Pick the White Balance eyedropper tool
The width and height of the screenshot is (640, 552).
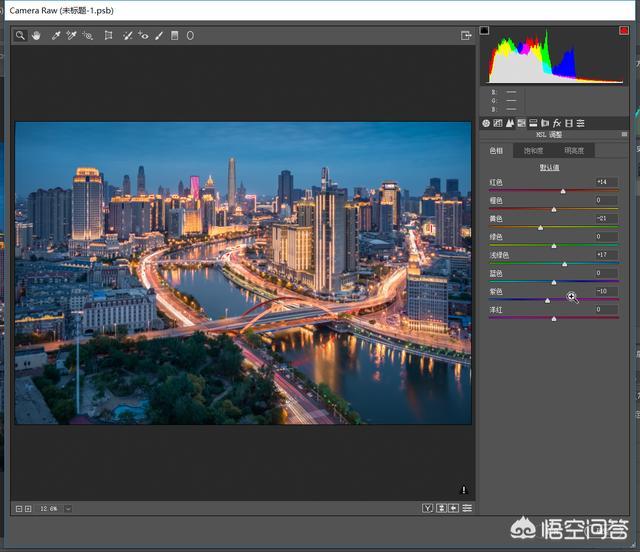[x=56, y=35]
